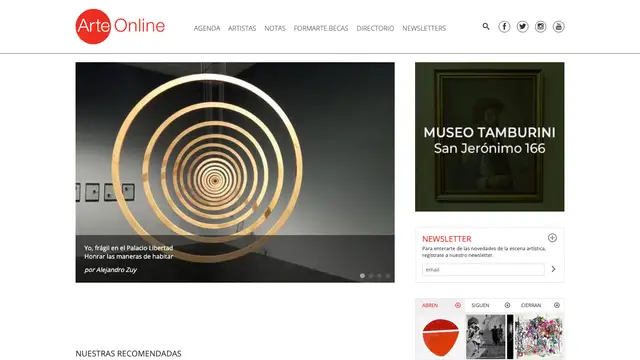Submit newsletter email with arrow
The image size is (640, 360).
coord(553,269)
